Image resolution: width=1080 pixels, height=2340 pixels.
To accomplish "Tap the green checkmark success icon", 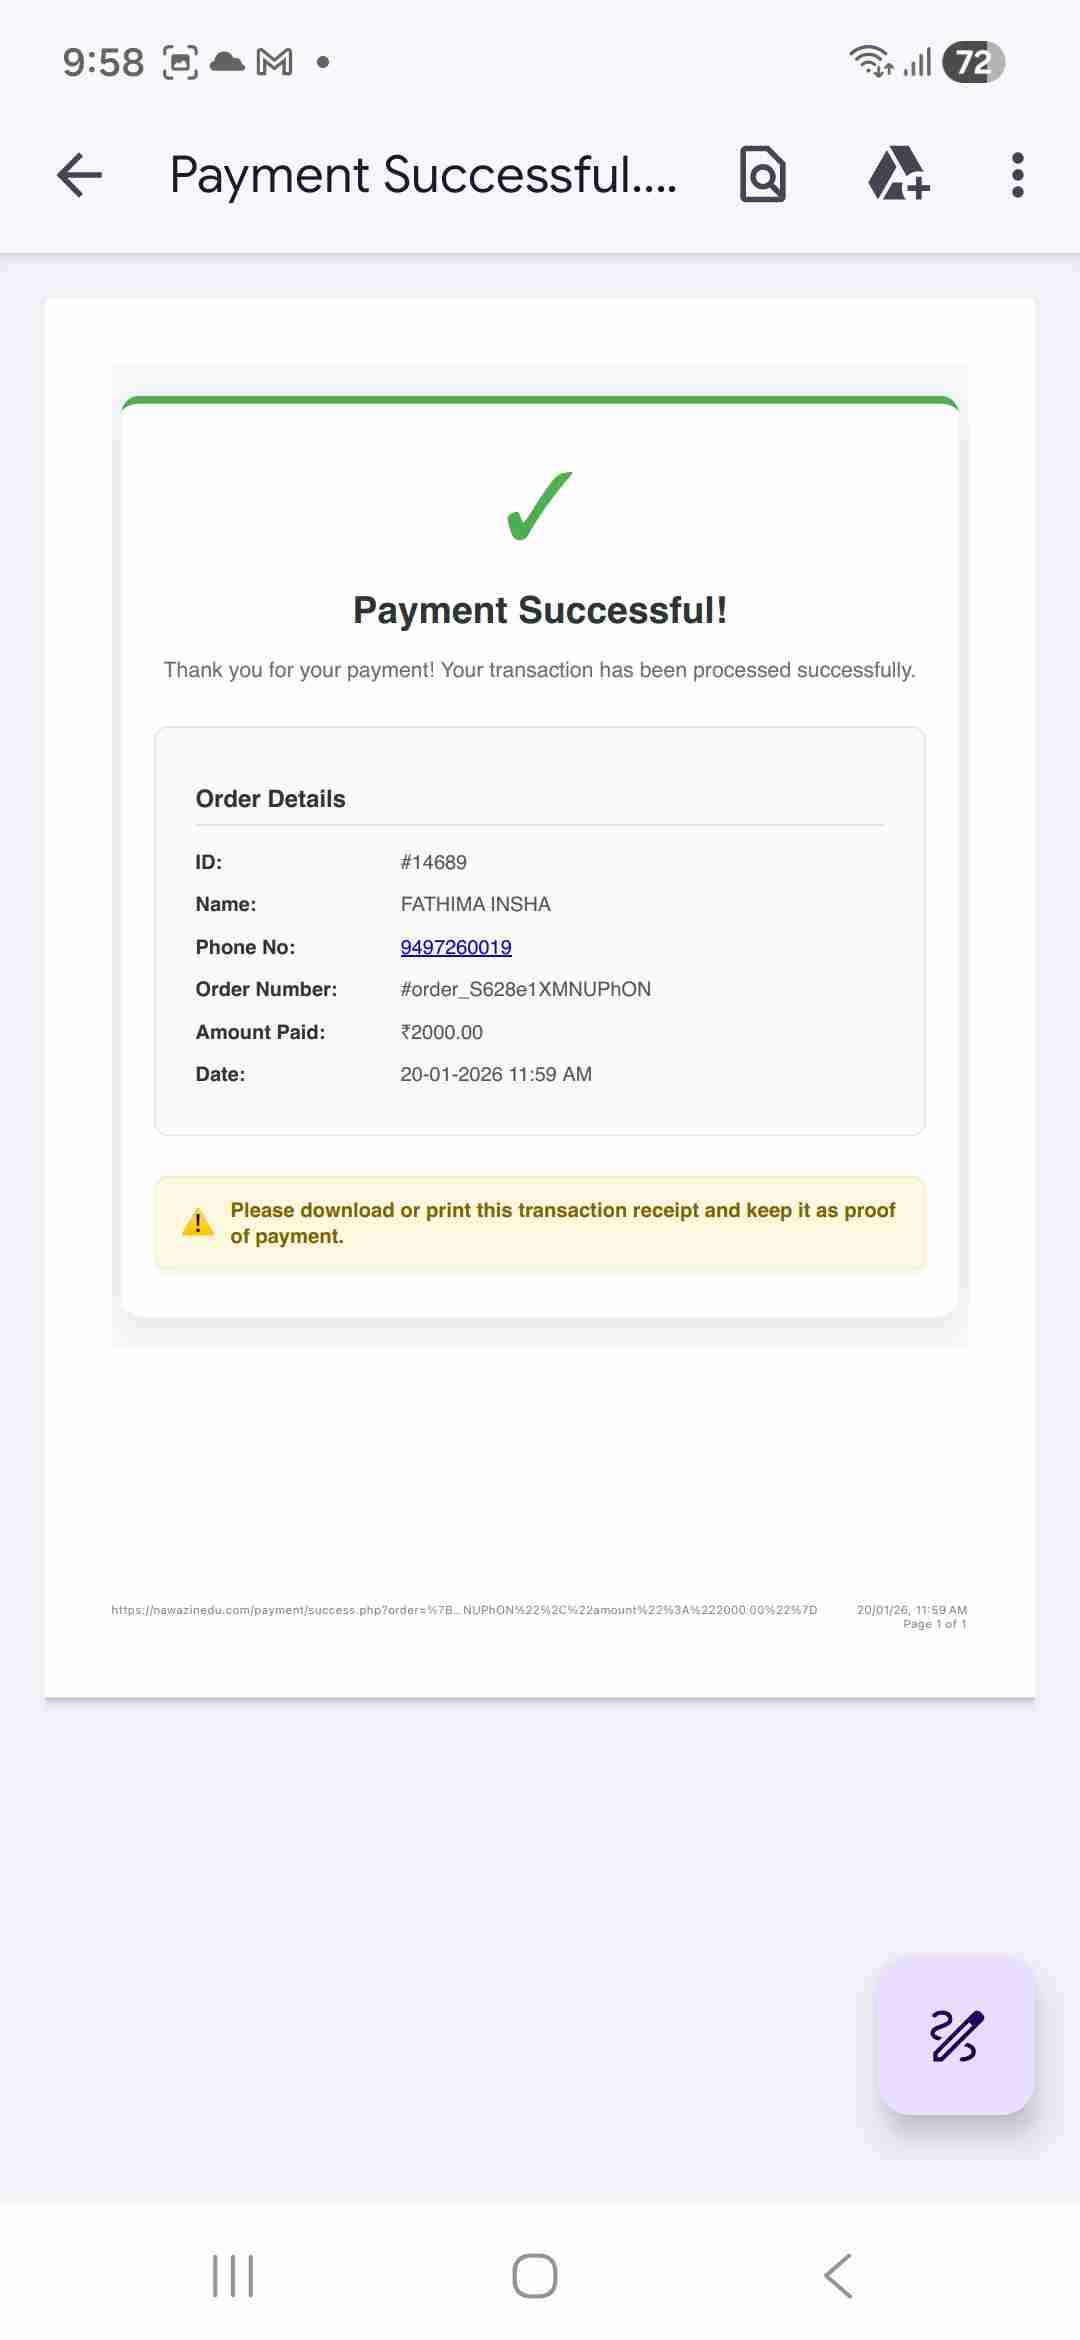I will pyautogui.click(x=540, y=506).
